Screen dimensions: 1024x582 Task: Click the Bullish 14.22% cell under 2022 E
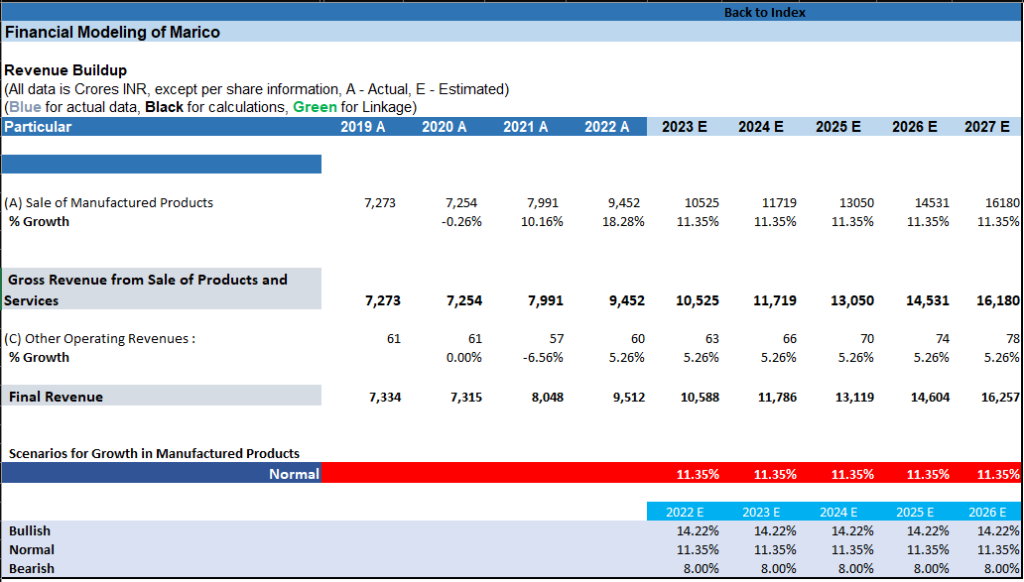[x=698, y=531]
